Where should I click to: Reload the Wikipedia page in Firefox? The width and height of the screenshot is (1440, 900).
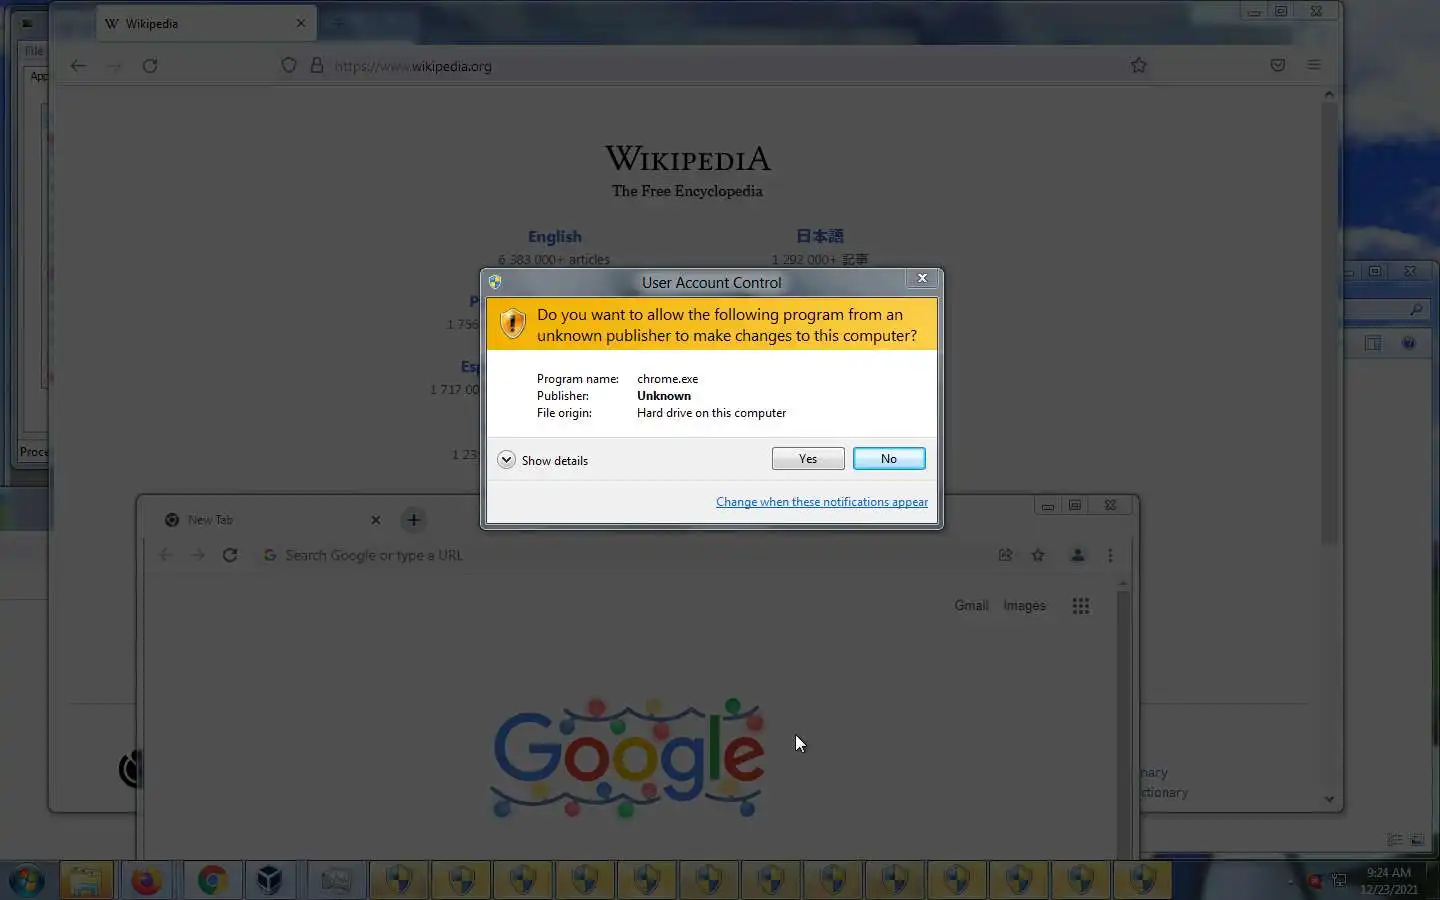click(150, 66)
